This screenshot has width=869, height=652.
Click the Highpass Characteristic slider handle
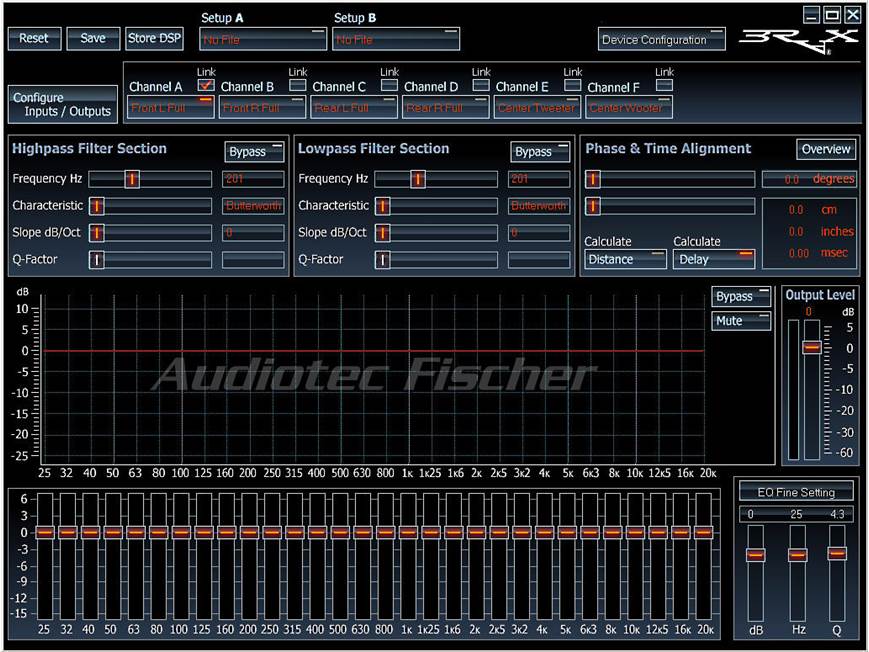pyautogui.click(x=96, y=206)
